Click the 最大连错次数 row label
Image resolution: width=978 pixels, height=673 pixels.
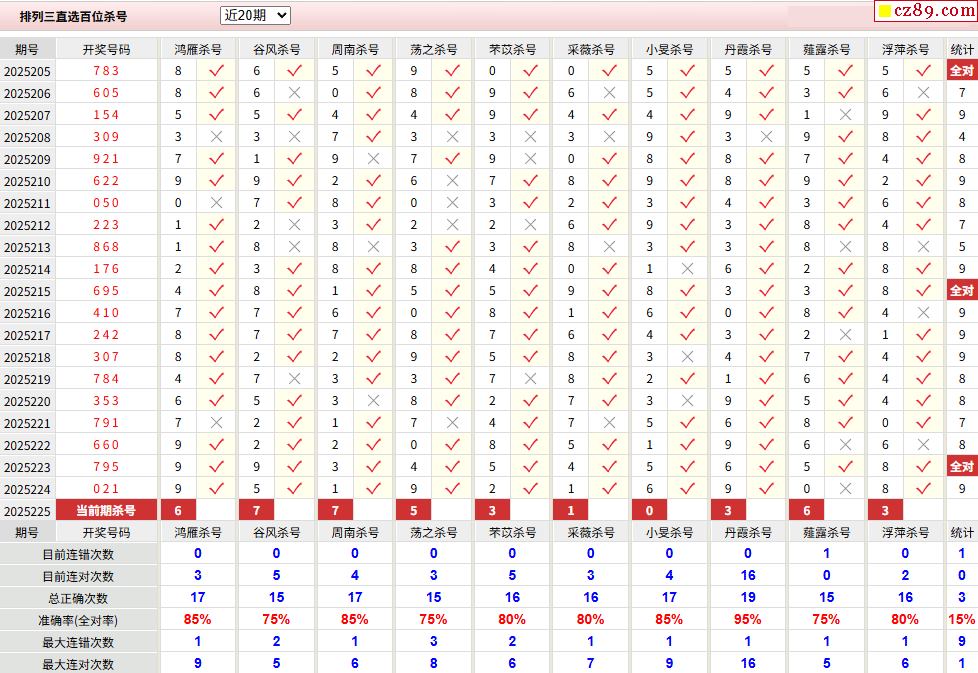pos(78,642)
